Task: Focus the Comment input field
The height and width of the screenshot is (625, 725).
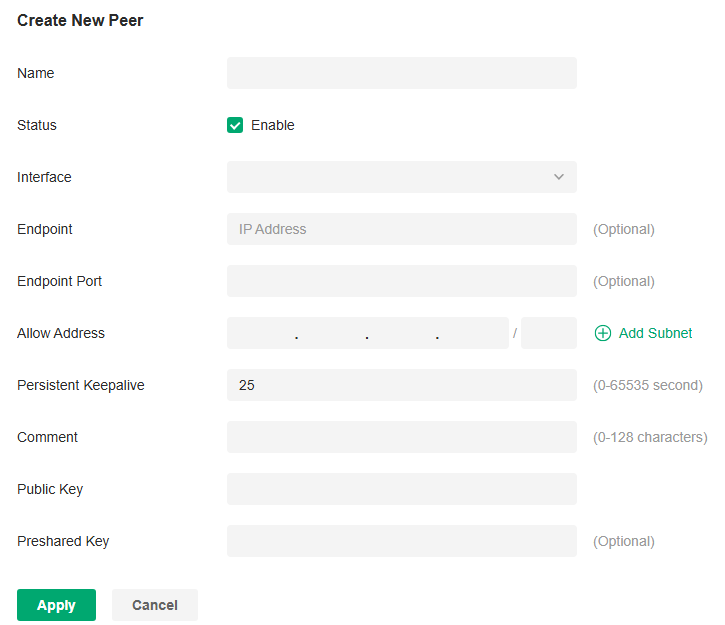Action: (401, 437)
